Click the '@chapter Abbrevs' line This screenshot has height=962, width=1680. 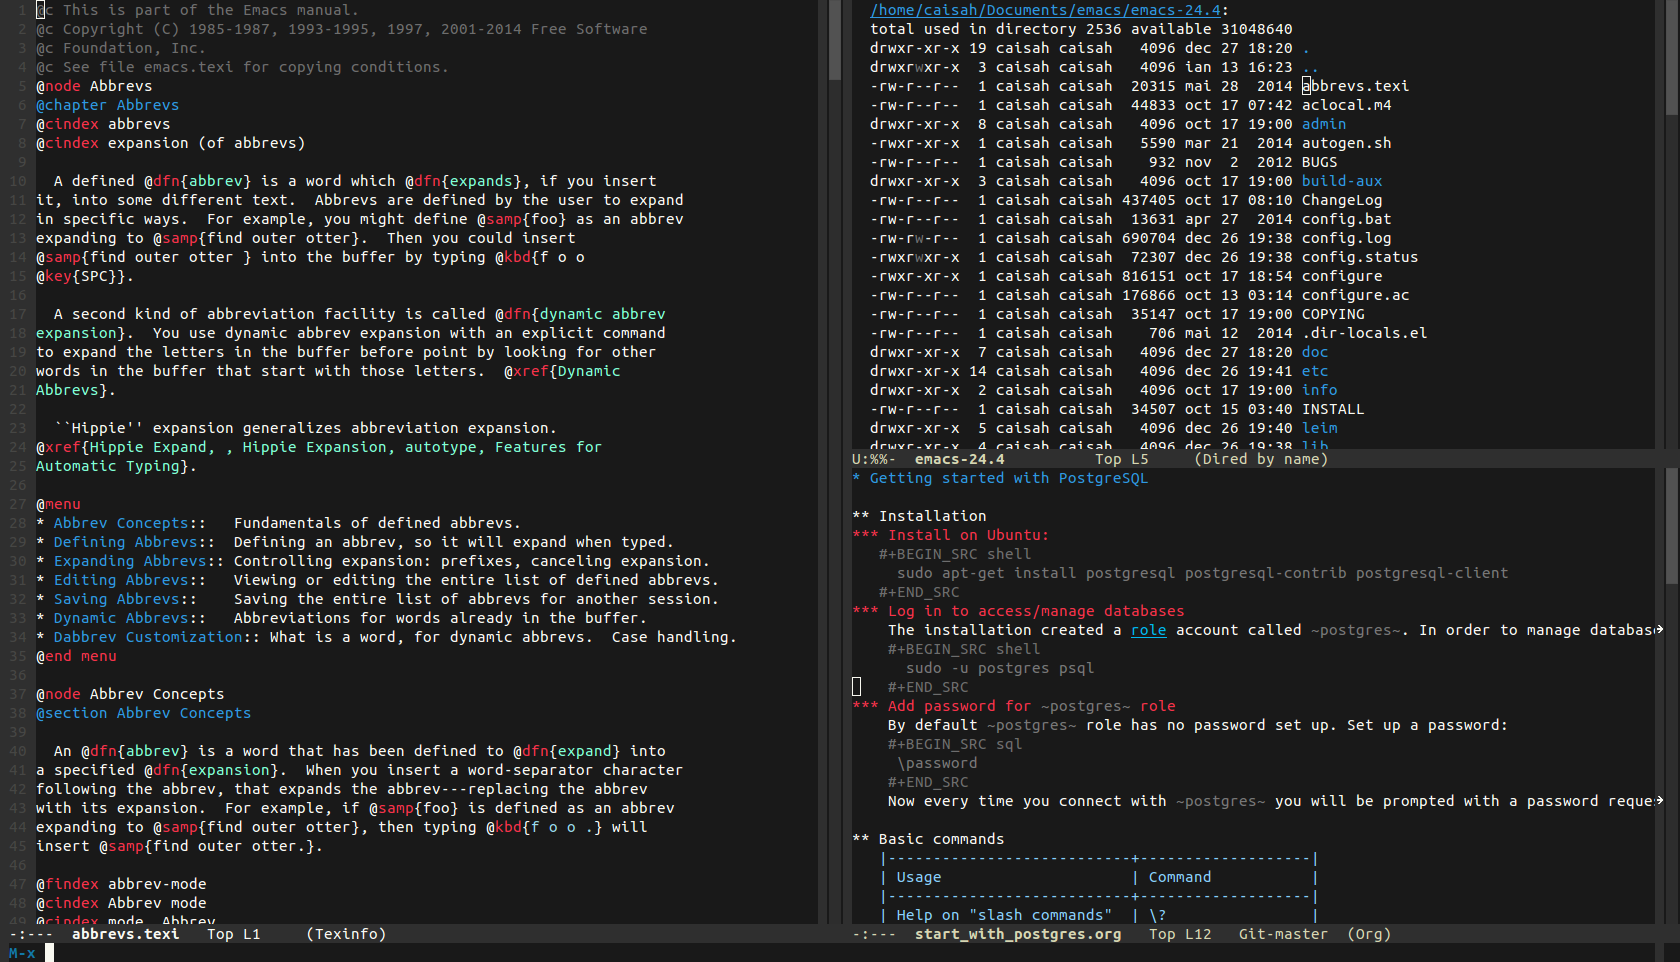pyautogui.click(x=107, y=105)
